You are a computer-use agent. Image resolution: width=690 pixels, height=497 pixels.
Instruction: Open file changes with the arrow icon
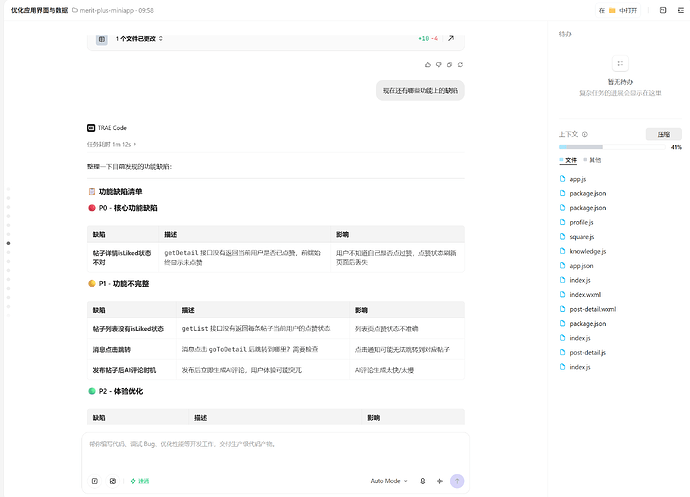[x=451, y=38]
